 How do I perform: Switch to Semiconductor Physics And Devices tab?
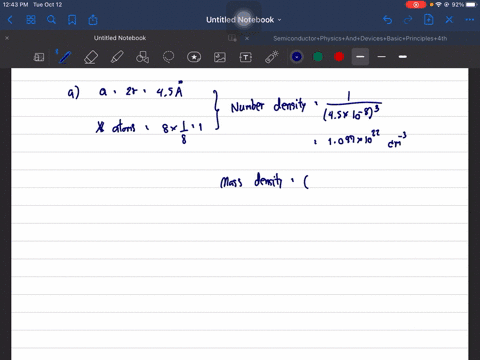coord(360,38)
